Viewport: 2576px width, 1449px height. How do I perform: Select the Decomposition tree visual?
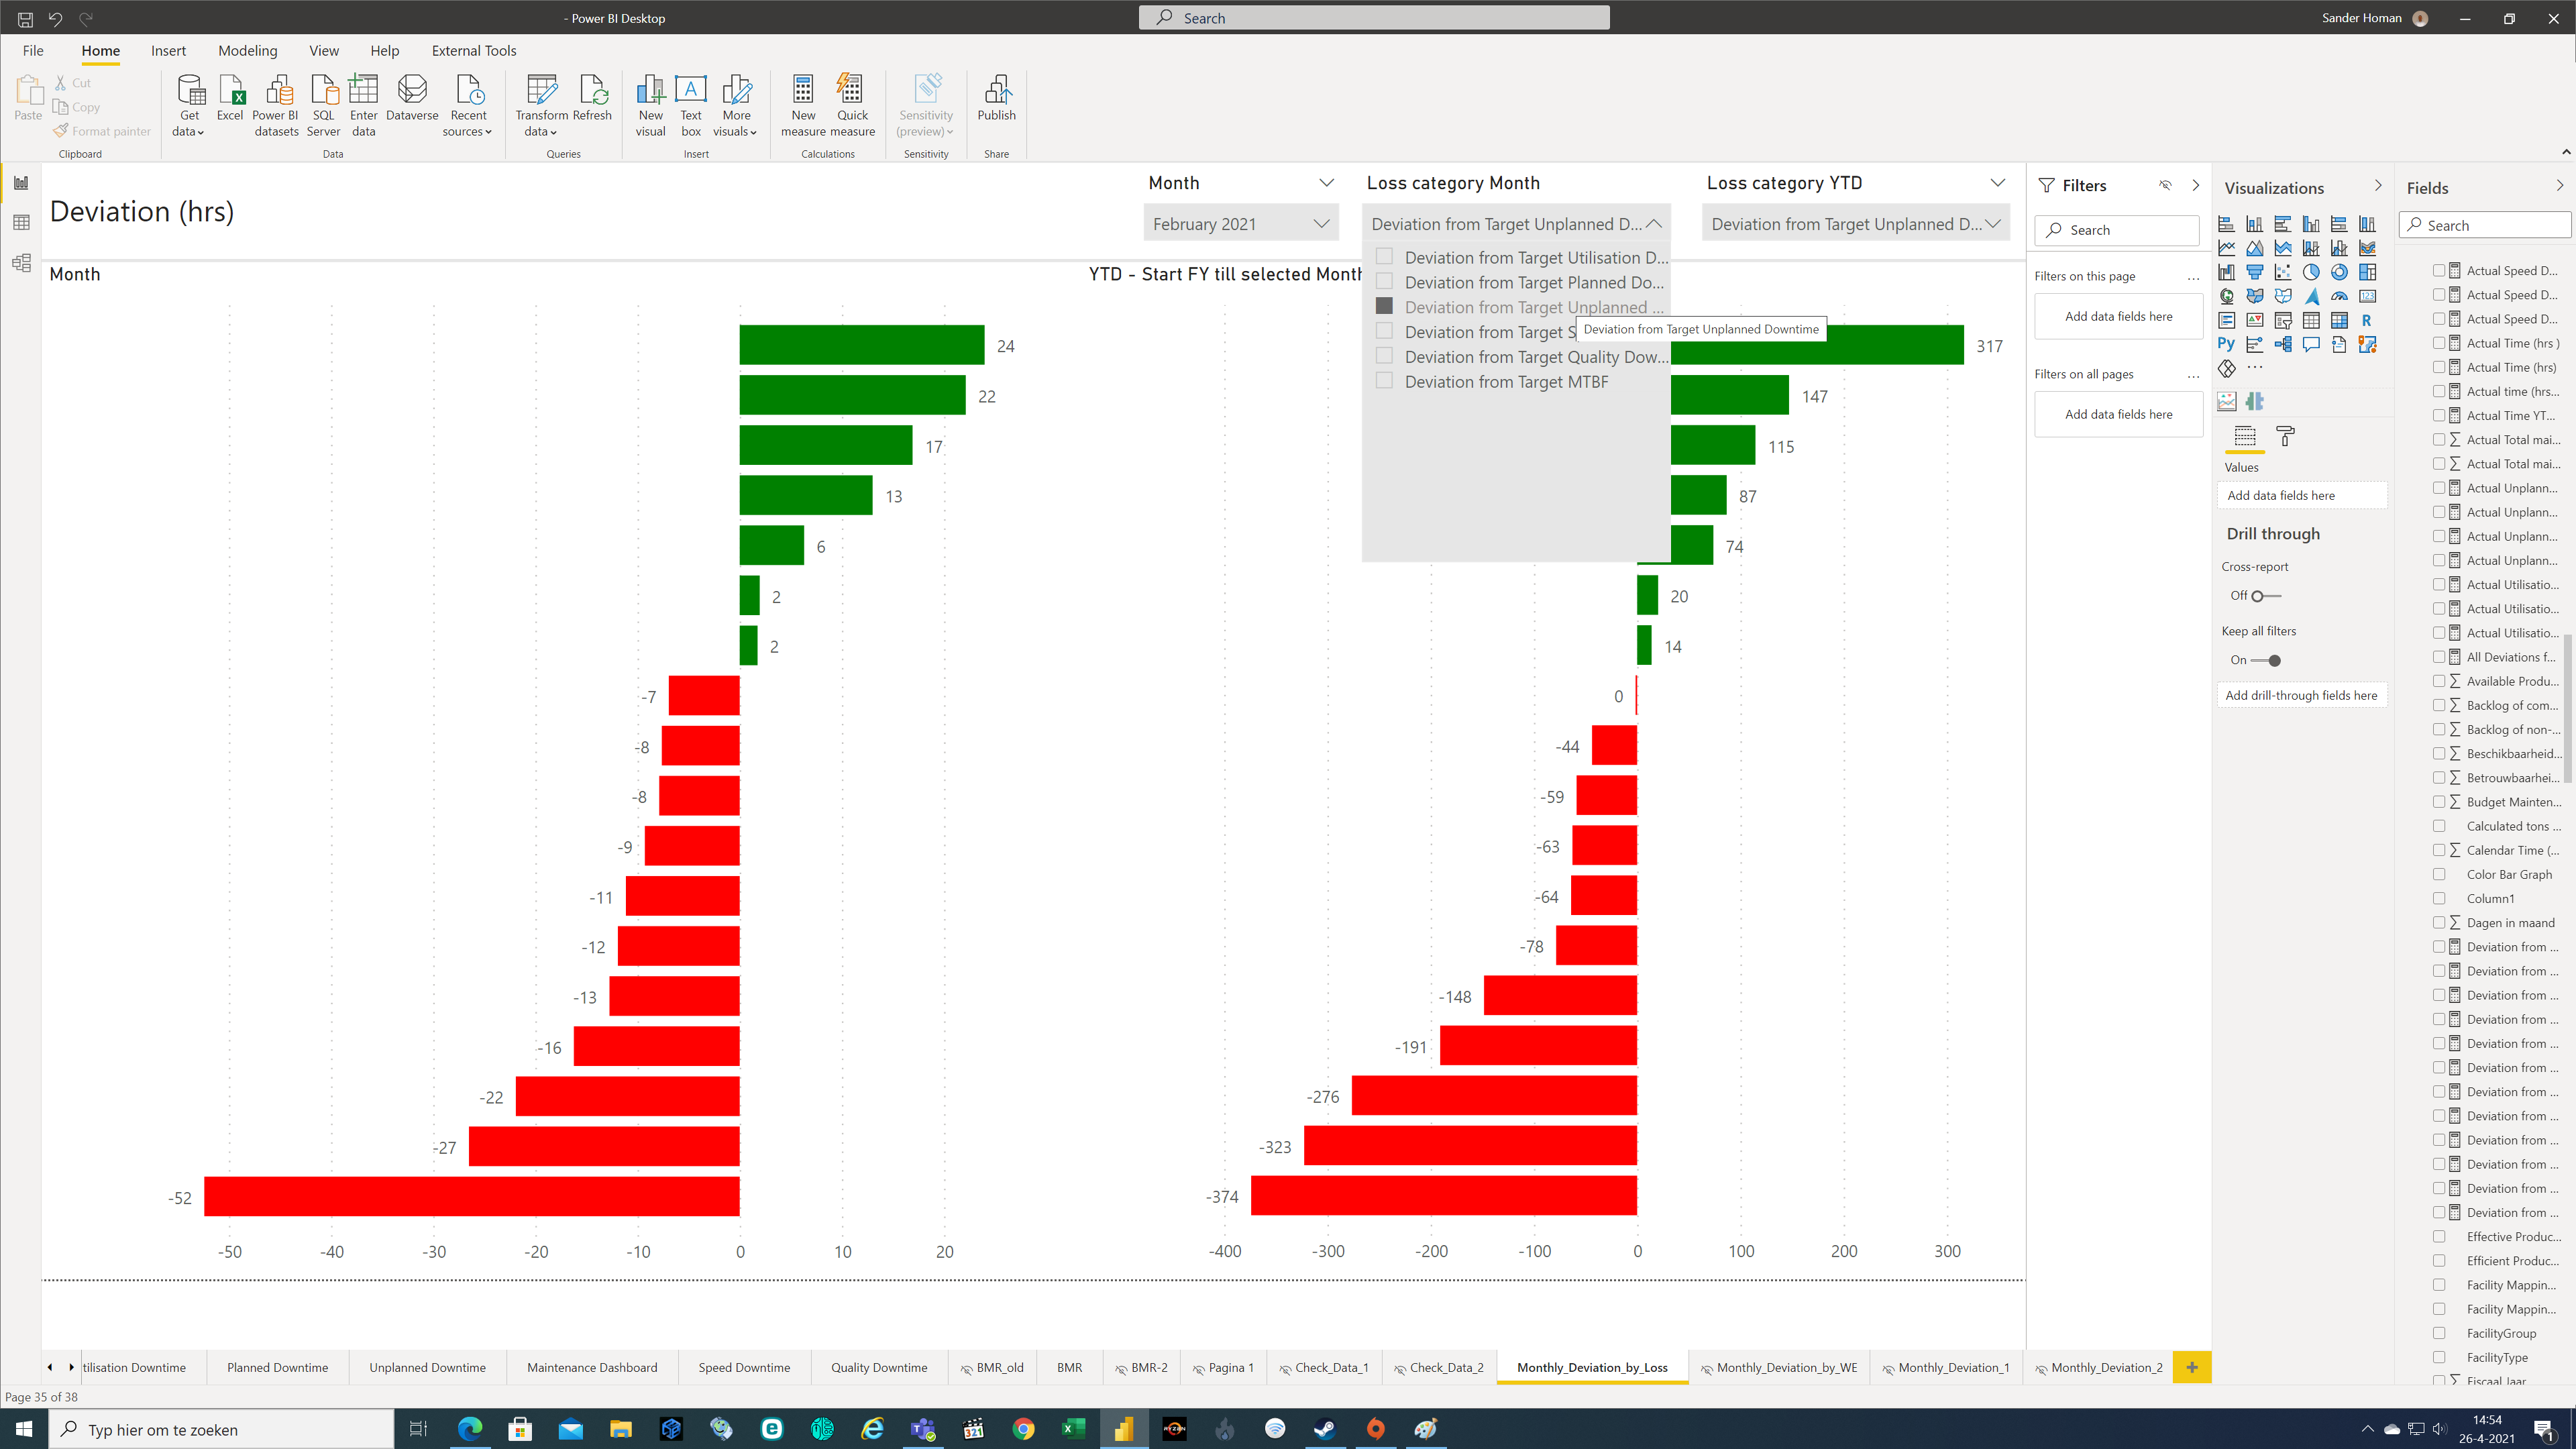point(2283,344)
